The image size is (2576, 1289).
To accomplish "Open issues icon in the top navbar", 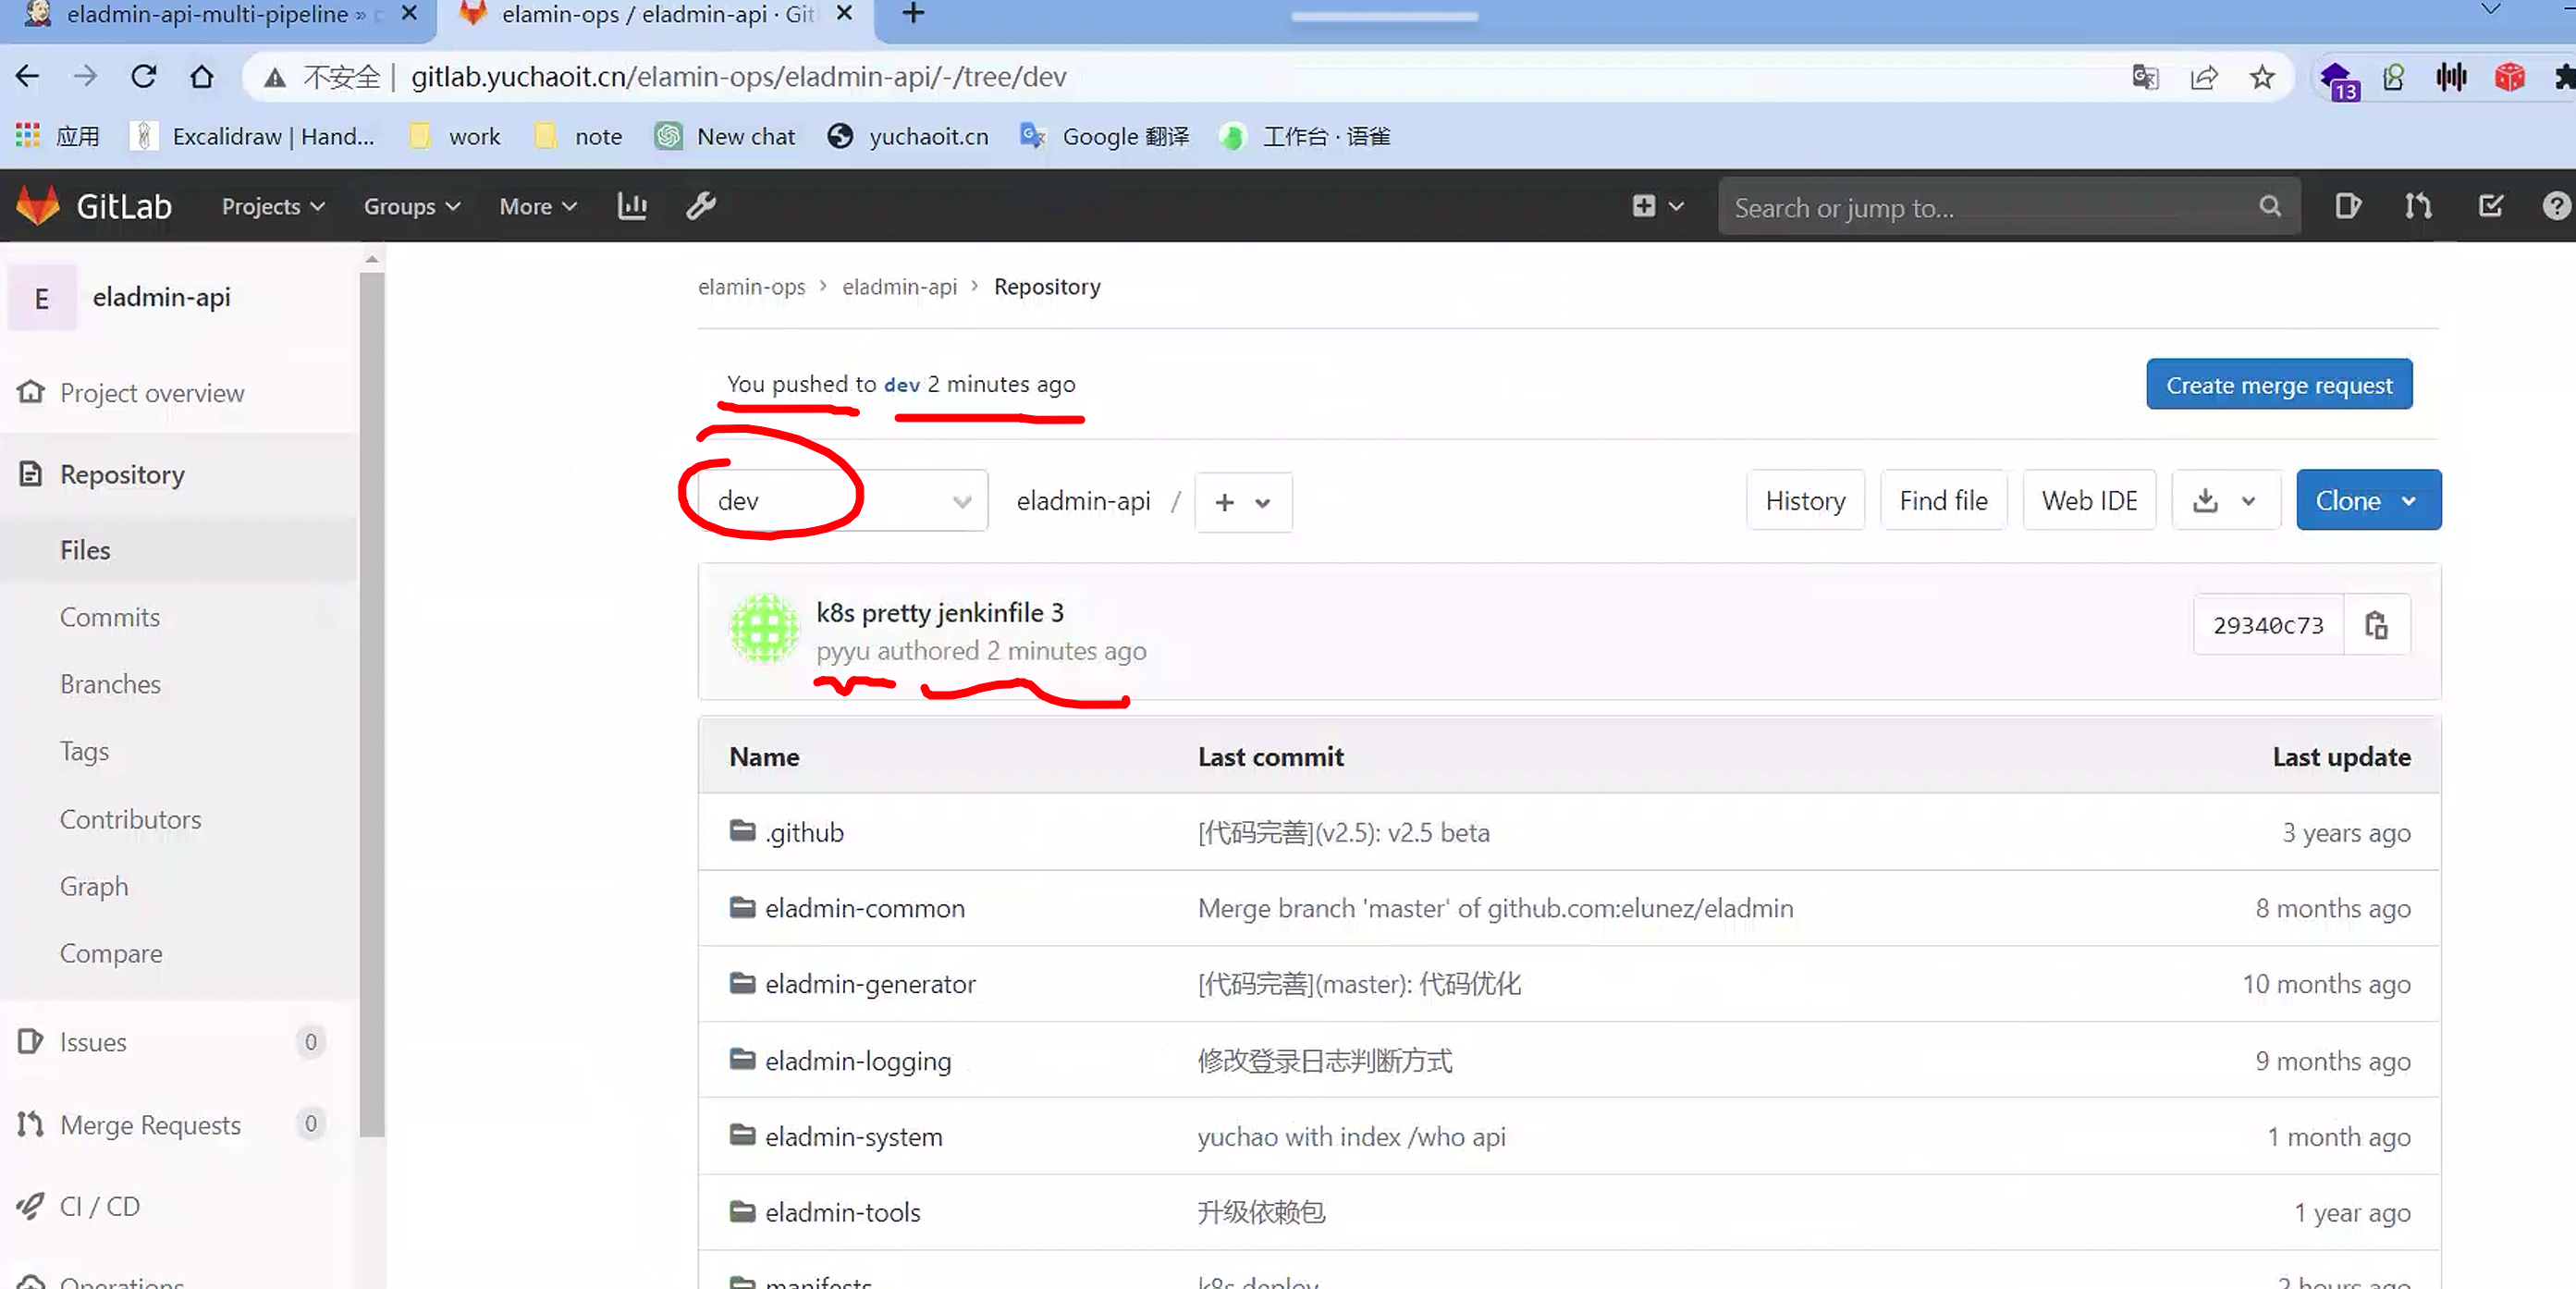I will [x=2348, y=206].
